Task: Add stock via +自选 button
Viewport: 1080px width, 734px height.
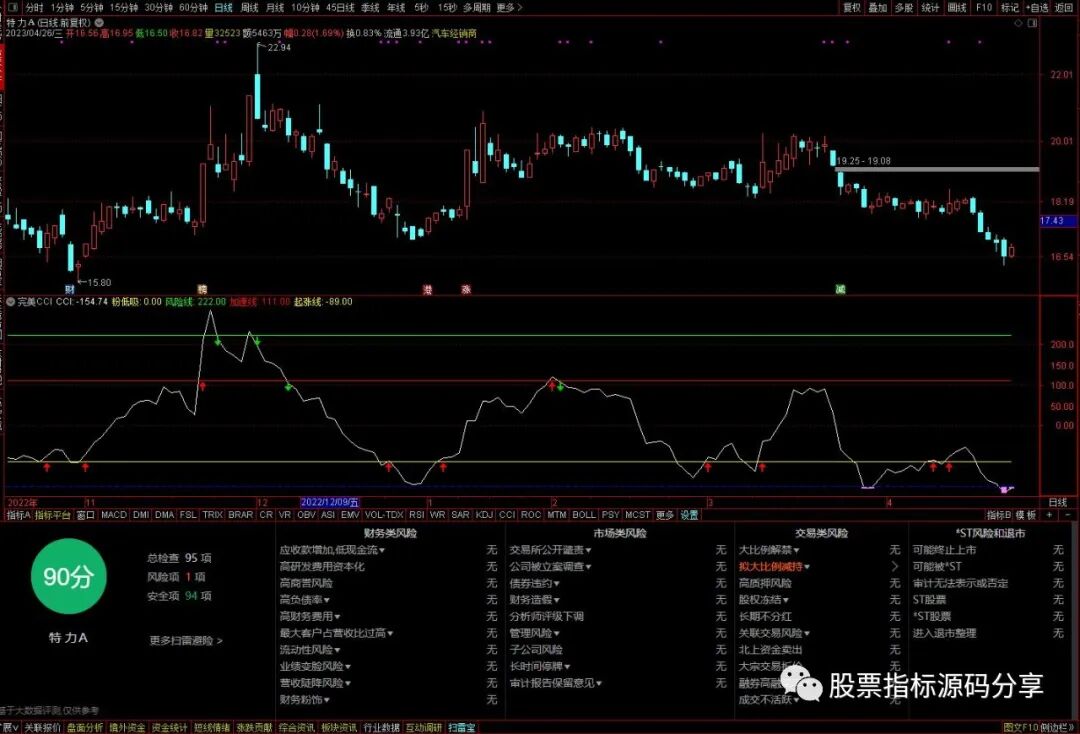Action: (x=1037, y=8)
